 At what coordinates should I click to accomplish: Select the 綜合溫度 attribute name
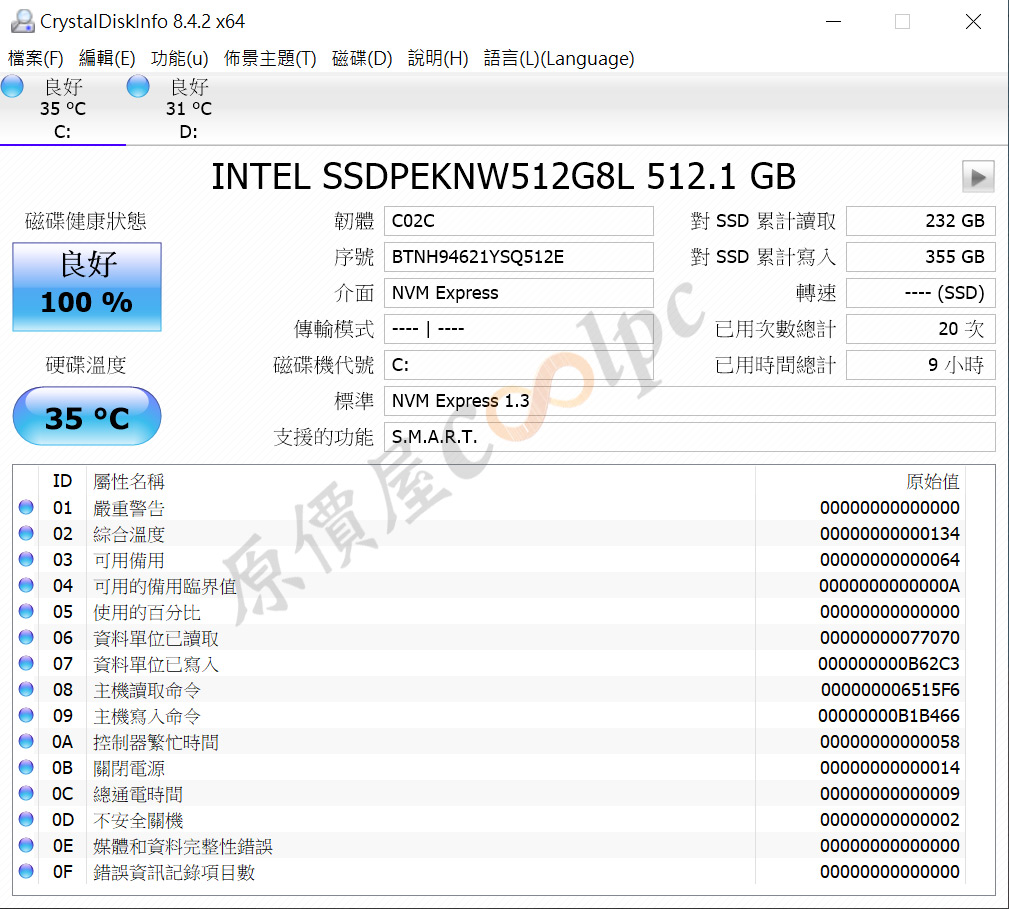[x=129, y=534]
